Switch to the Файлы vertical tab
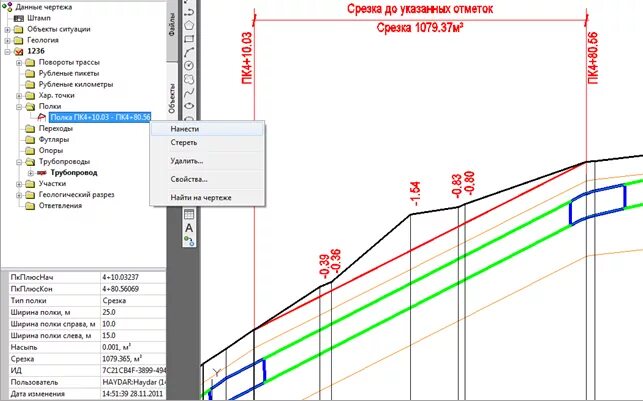 click(x=172, y=25)
